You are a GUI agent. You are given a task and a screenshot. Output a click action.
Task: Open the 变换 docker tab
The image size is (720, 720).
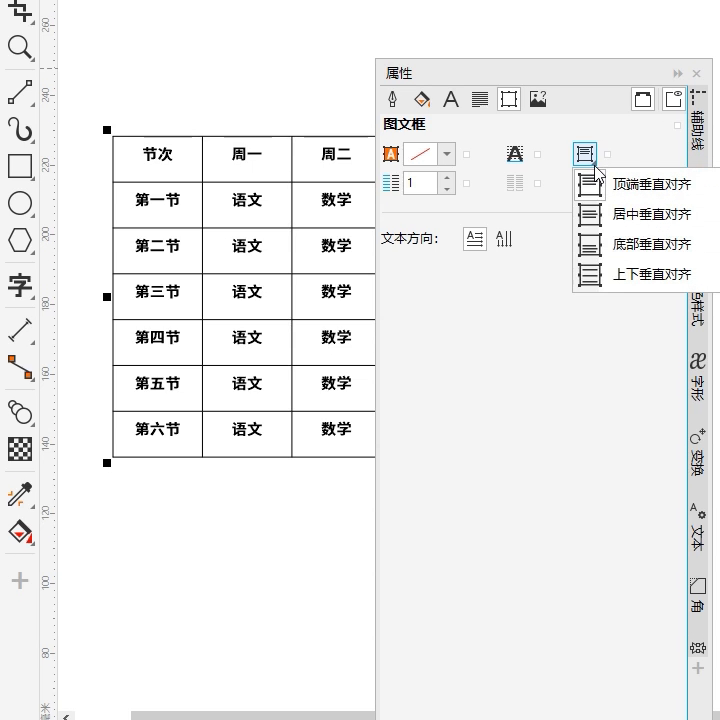[698, 452]
